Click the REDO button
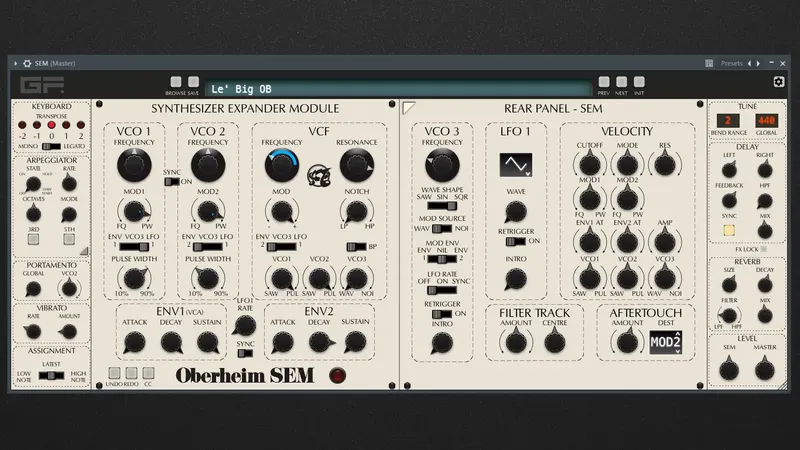The height and width of the screenshot is (450, 800). (131, 373)
